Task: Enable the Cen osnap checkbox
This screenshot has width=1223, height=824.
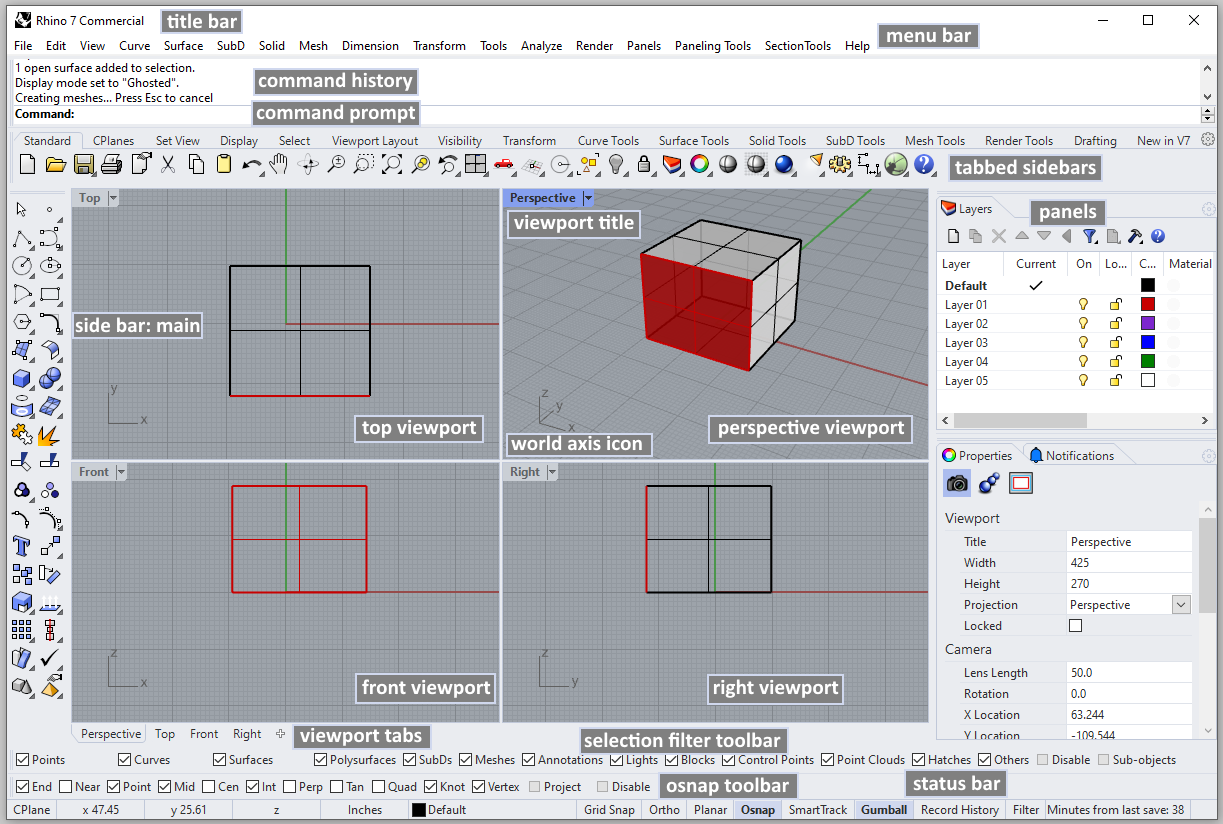Action: pyautogui.click(x=208, y=787)
